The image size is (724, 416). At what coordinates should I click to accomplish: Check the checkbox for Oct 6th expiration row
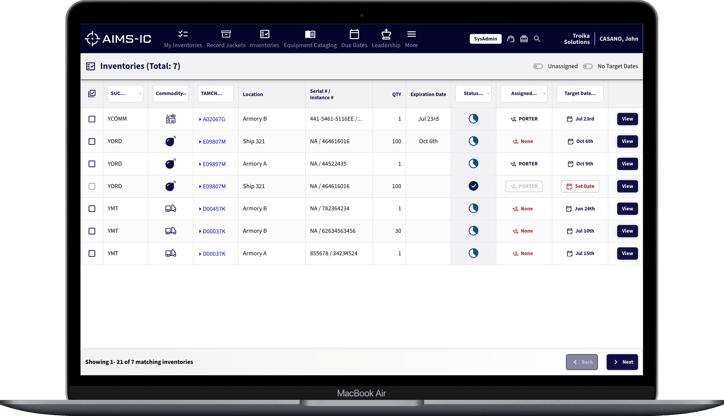92,141
